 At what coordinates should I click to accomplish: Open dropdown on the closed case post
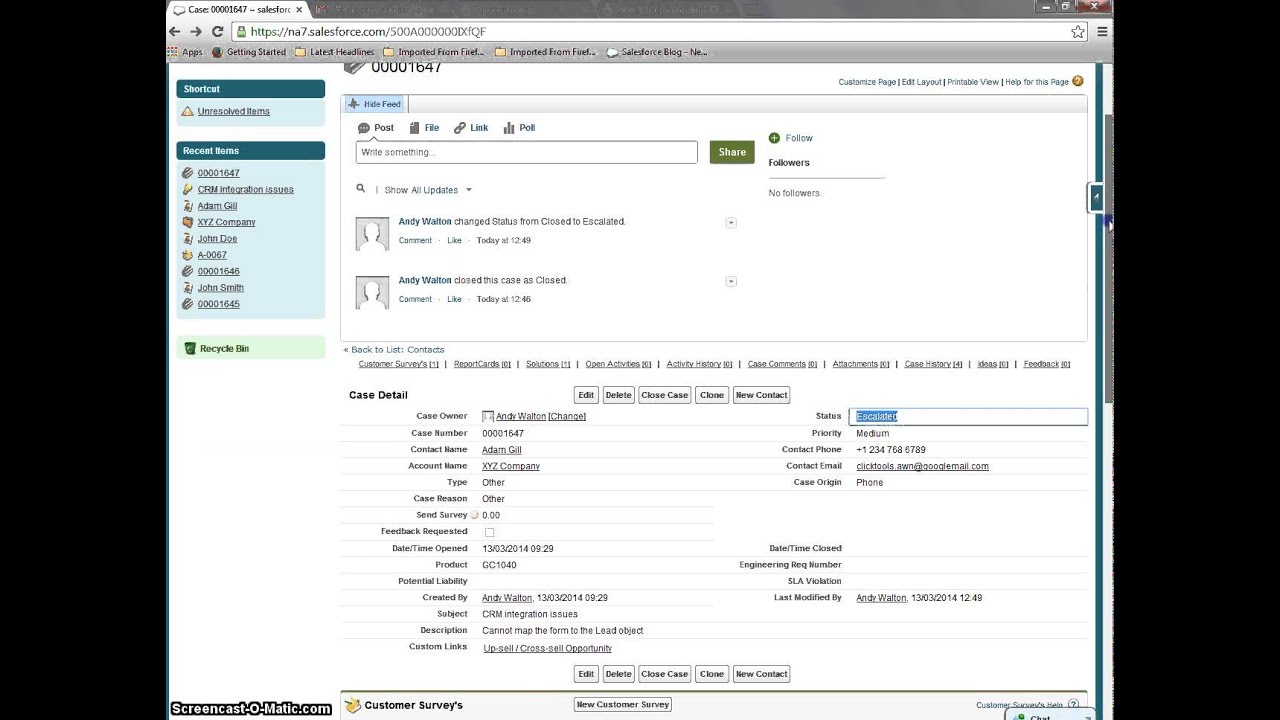(x=731, y=281)
